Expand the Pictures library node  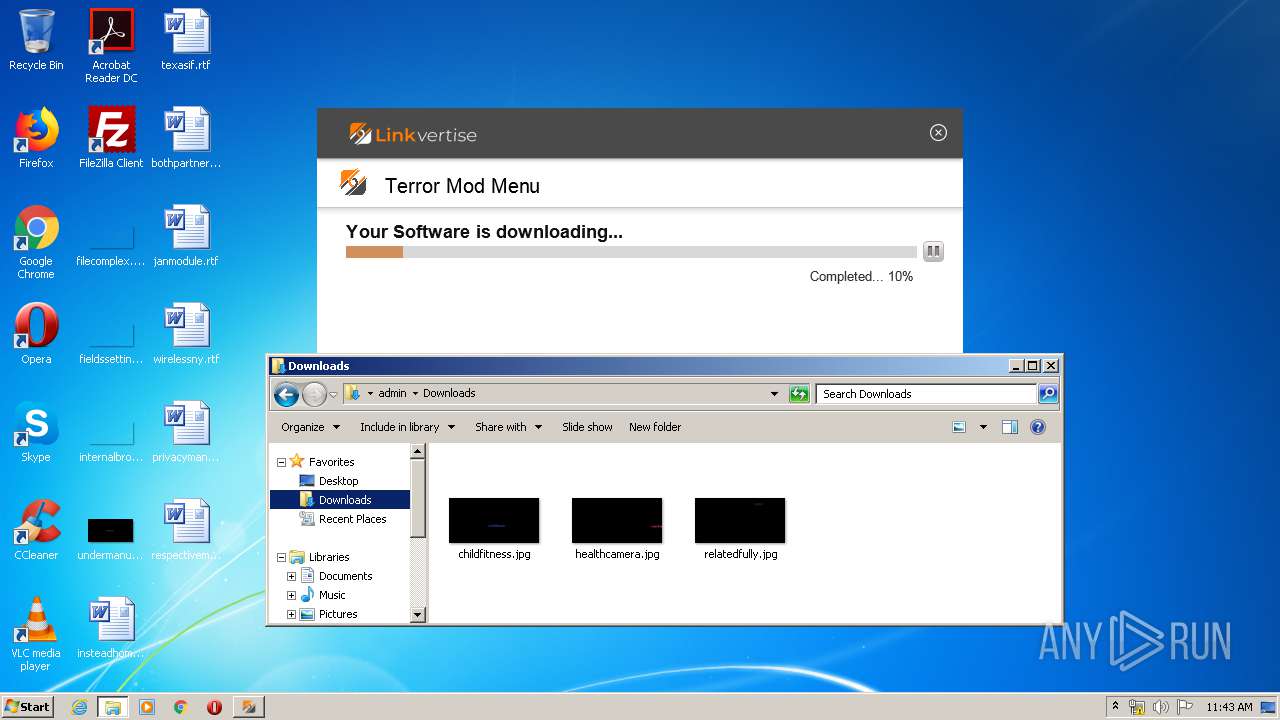[291, 614]
